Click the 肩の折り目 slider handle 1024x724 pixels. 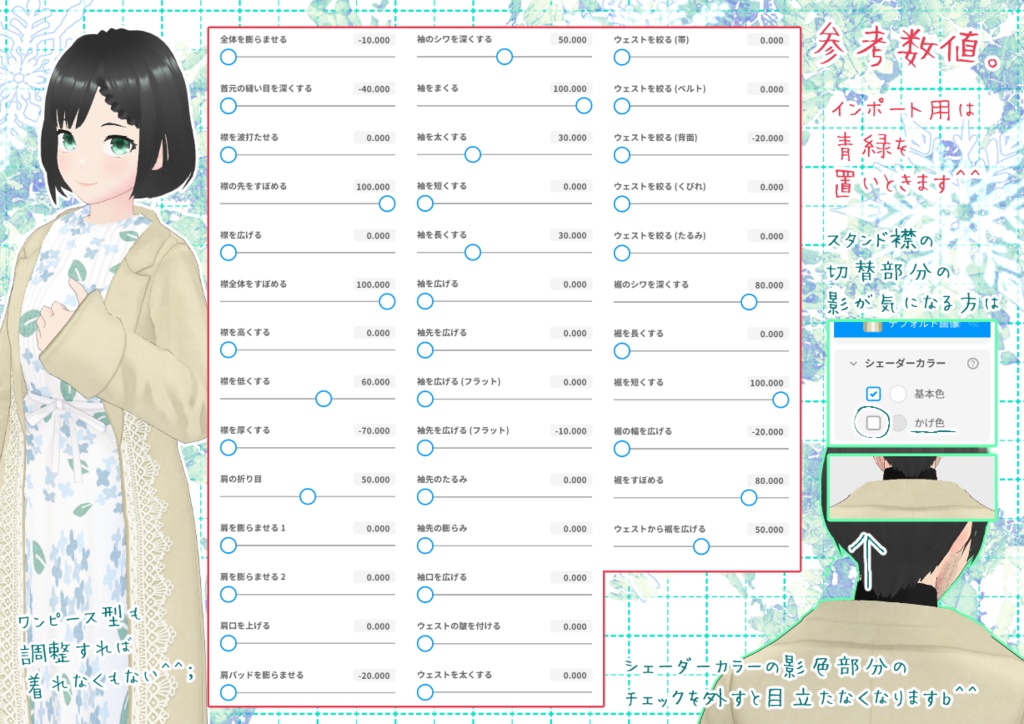point(308,497)
